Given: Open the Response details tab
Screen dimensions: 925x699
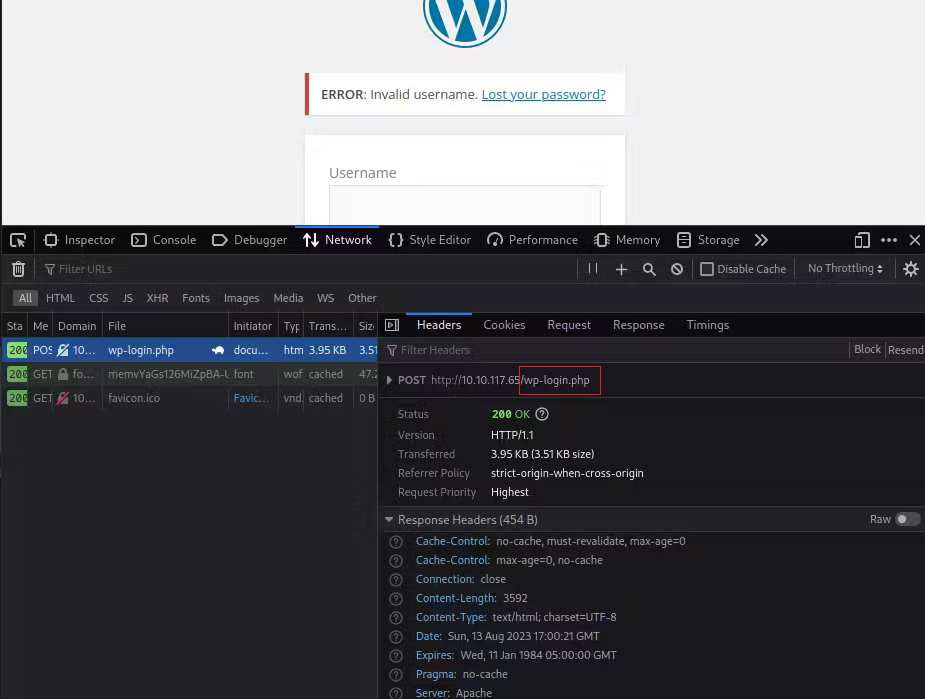Looking at the screenshot, I should point(638,325).
